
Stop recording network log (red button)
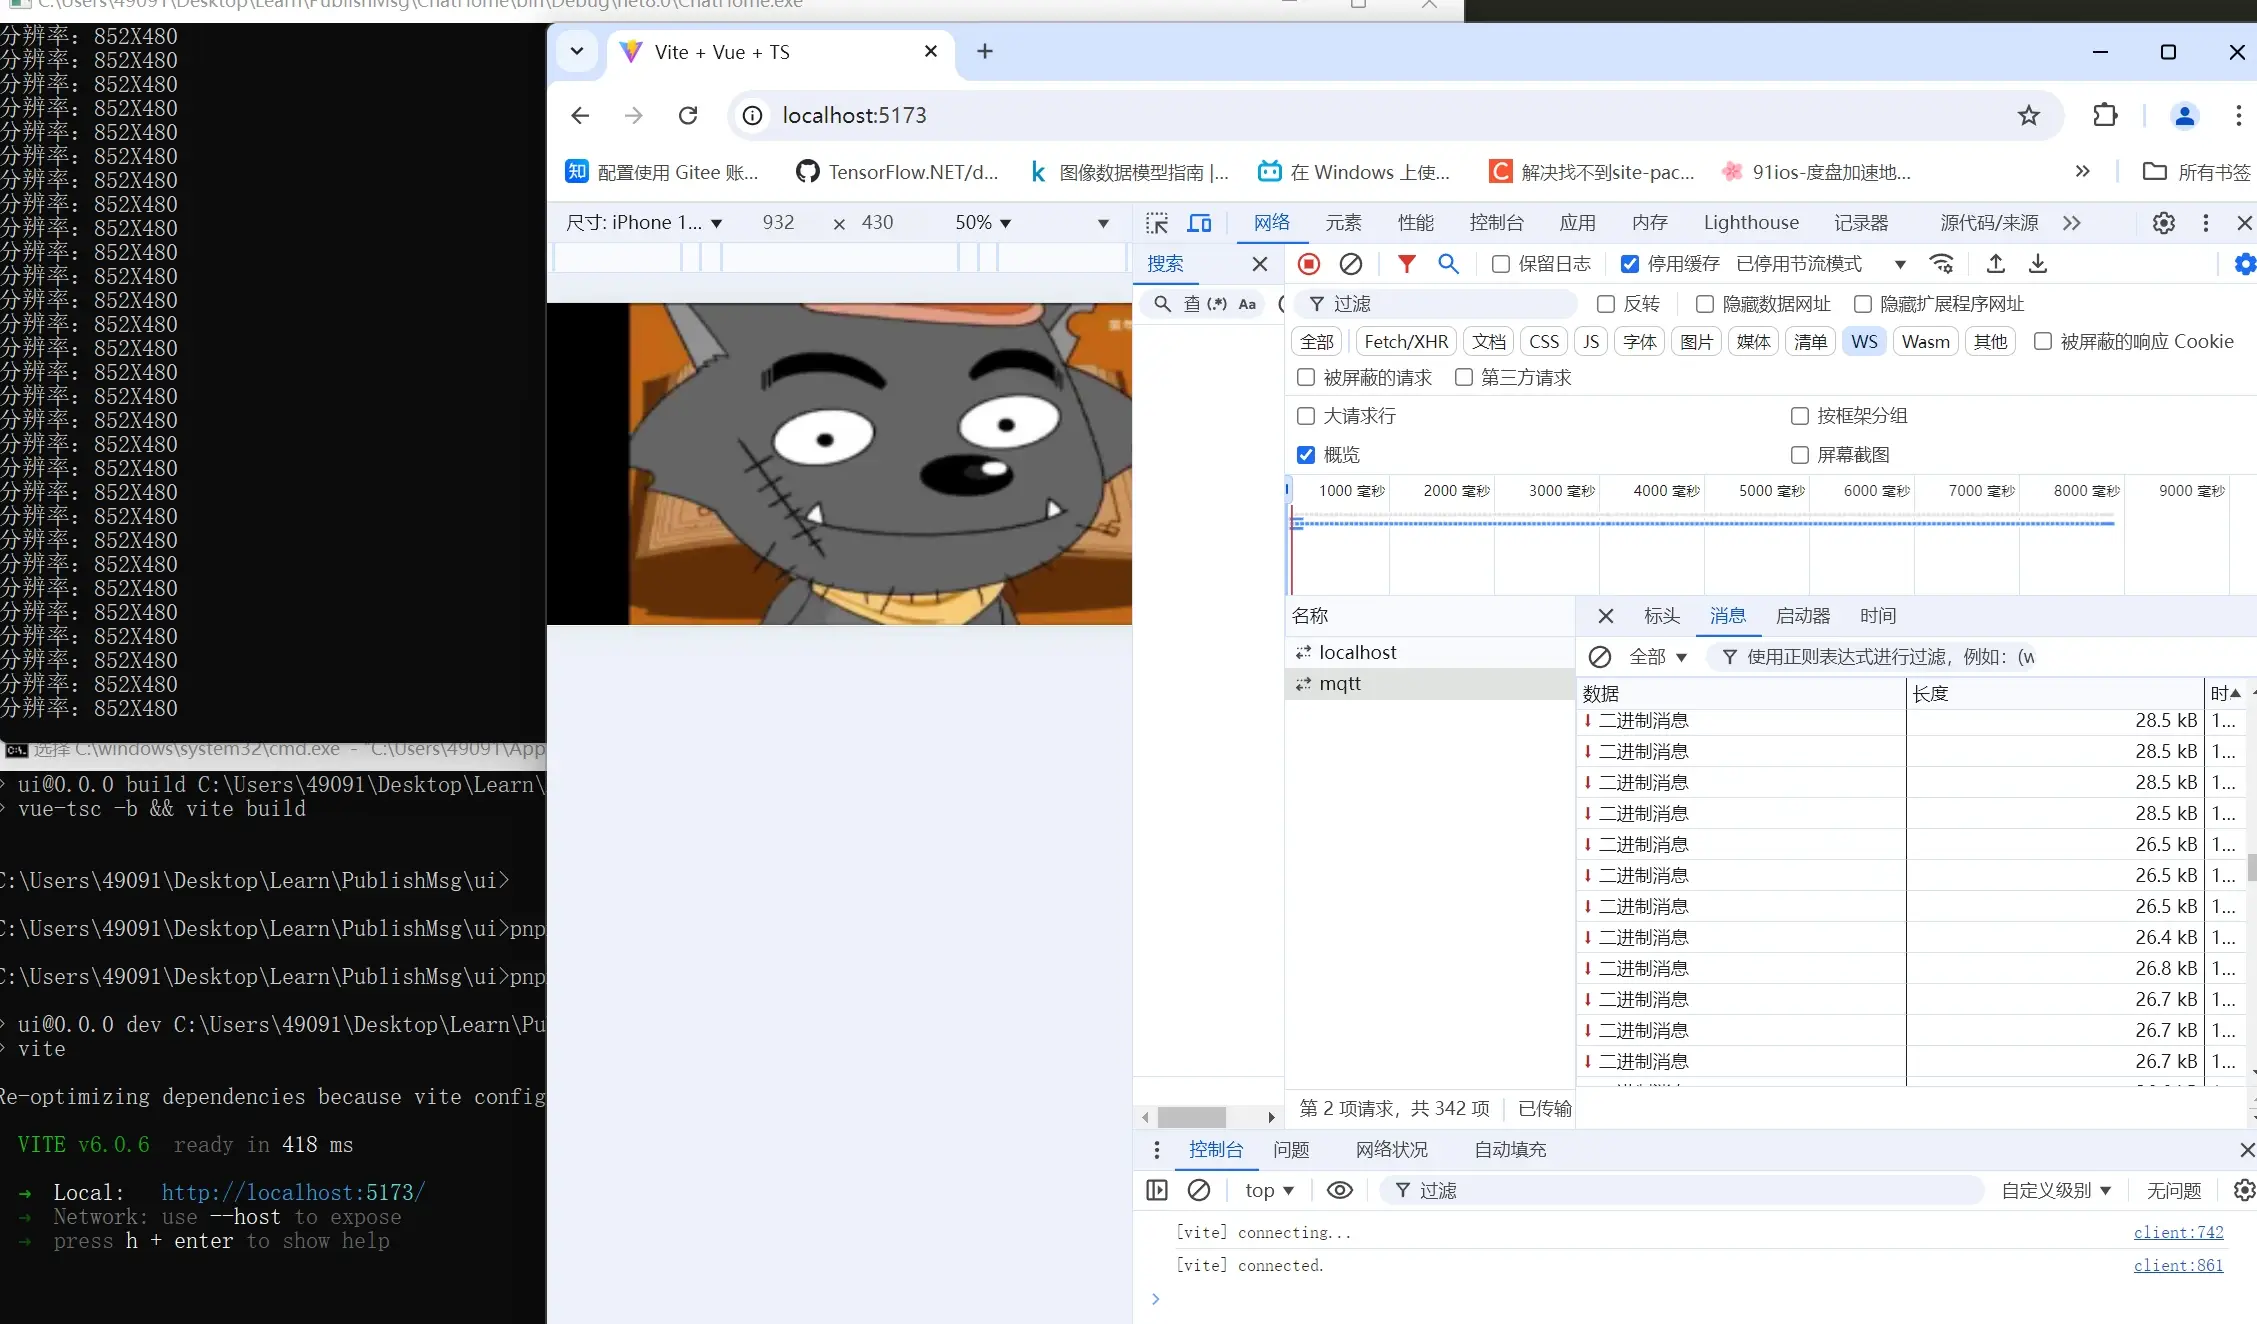(x=1308, y=264)
